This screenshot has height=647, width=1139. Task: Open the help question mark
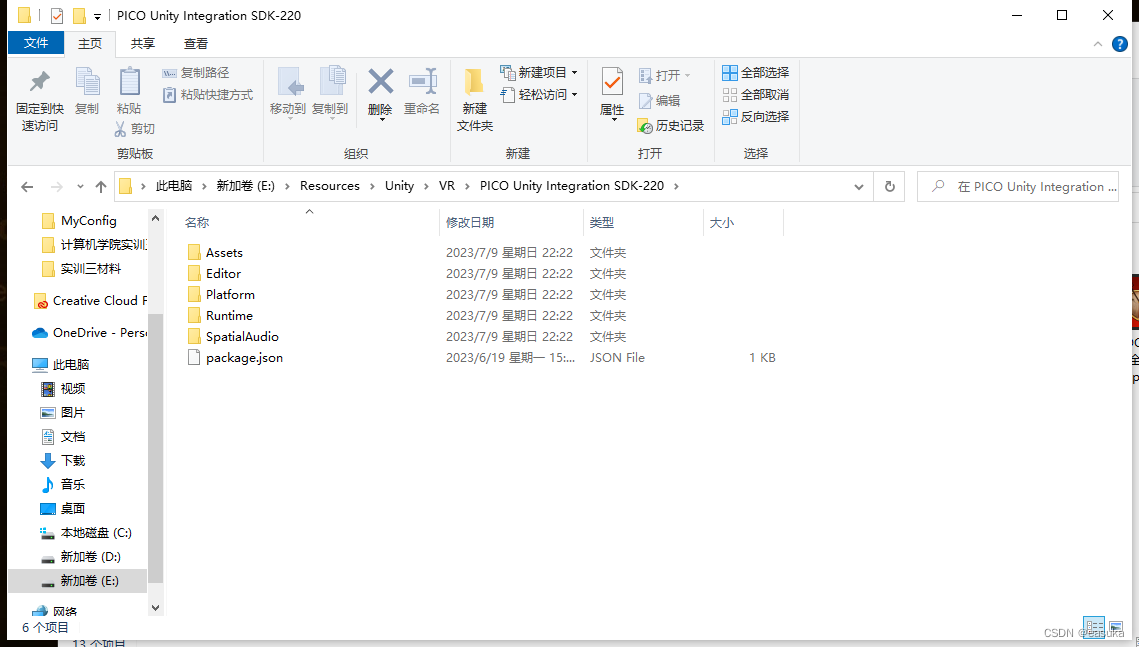[x=1120, y=44]
